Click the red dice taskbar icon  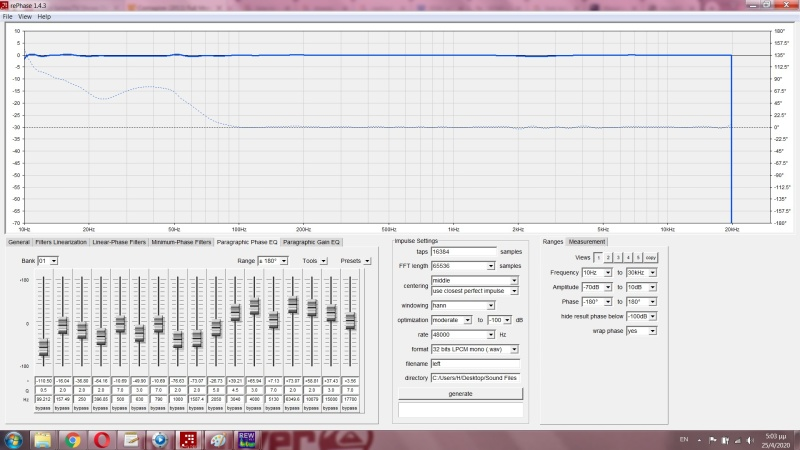[x=187, y=440]
